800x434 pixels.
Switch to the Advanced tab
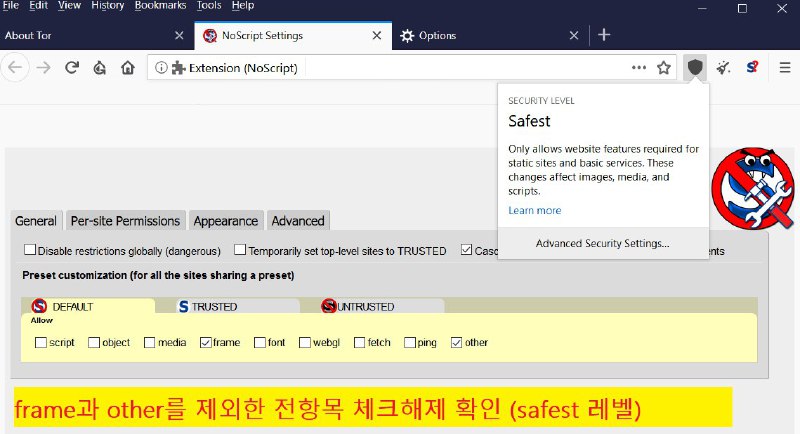coord(298,221)
